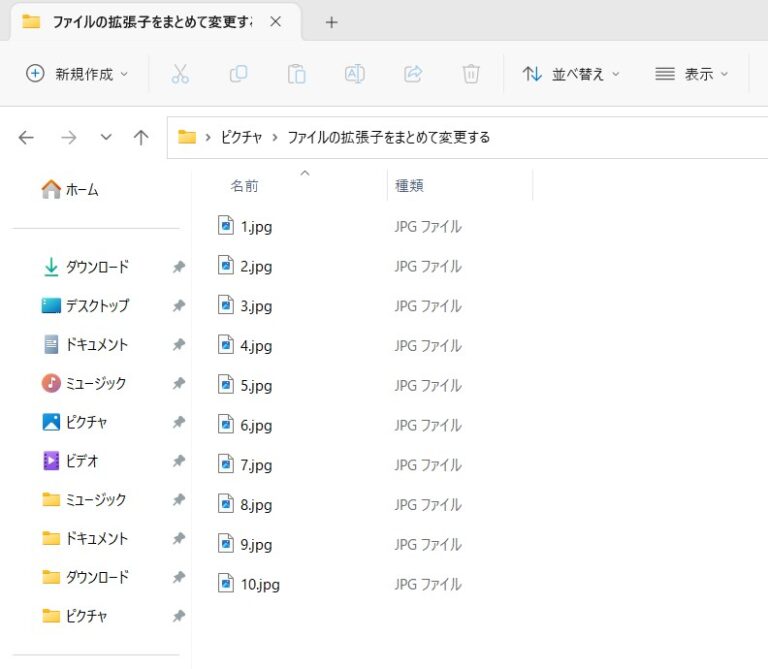Open the 並べ替え sort dropdown

[x=571, y=74]
